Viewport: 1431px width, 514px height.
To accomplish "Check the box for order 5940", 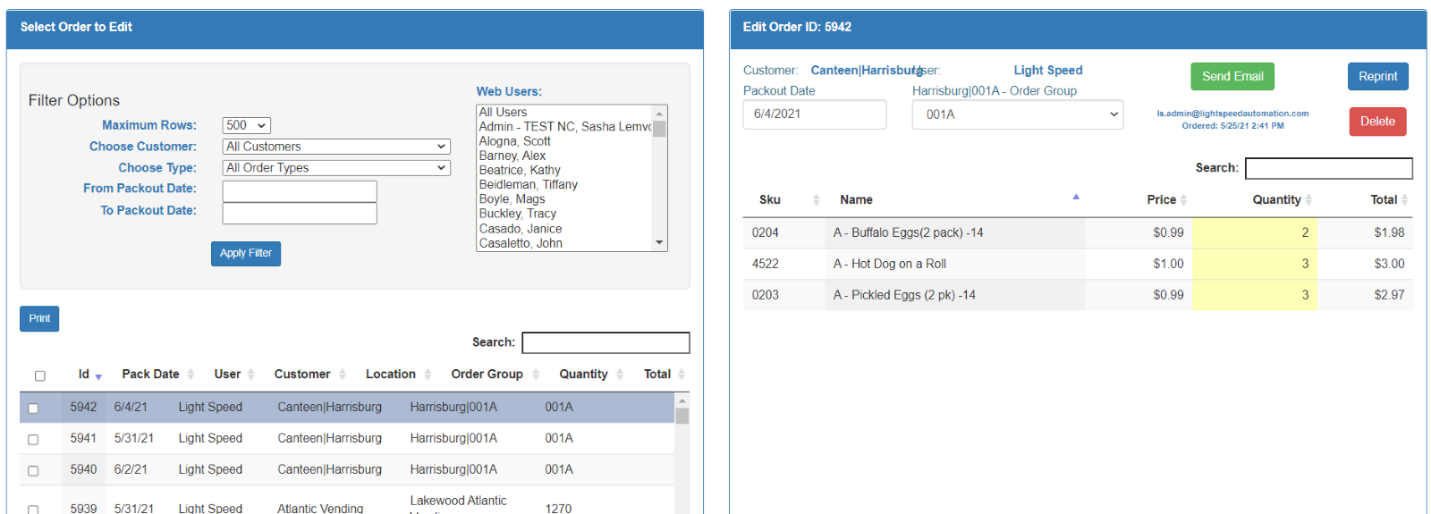I will click(33, 470).
